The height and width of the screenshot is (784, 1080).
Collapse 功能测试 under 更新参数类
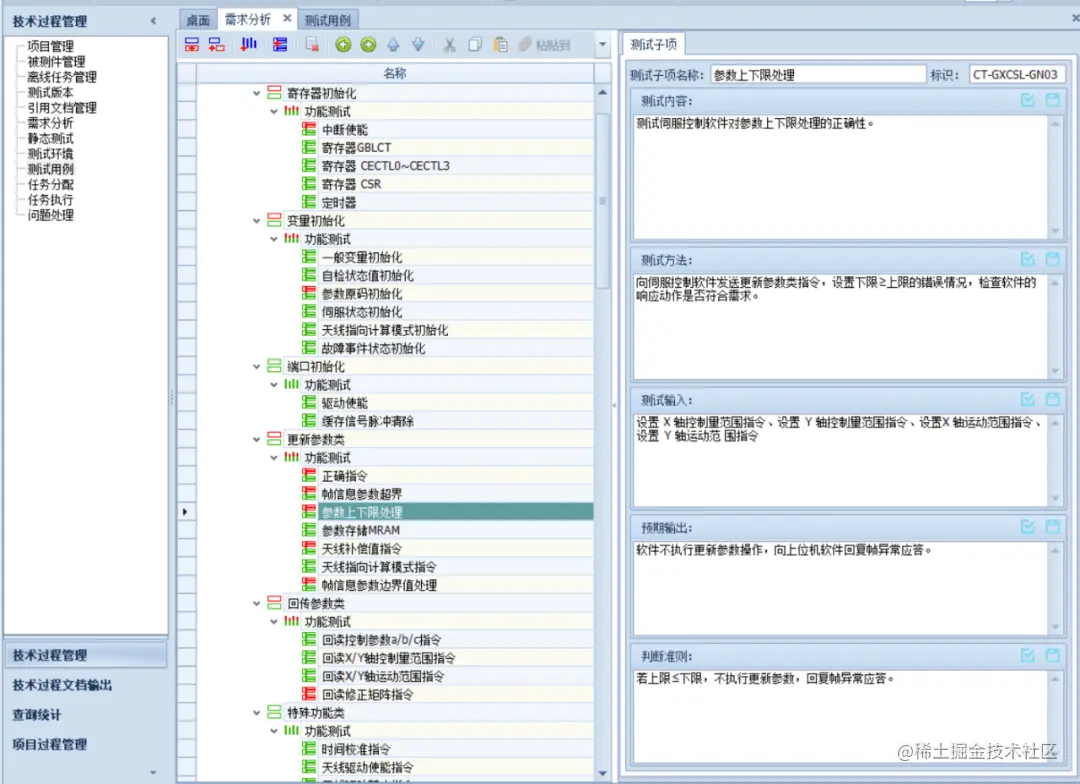(273, 457)
